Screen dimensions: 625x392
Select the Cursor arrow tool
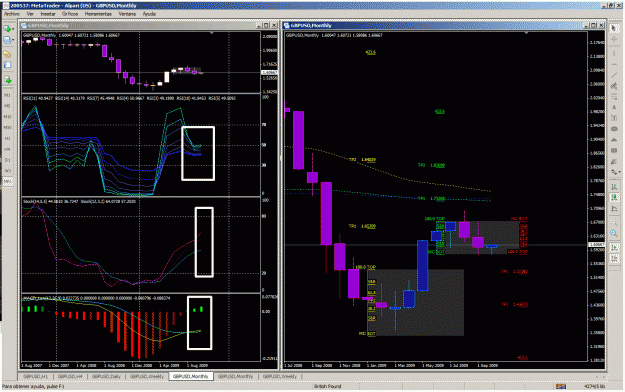(x=614, y=29)
